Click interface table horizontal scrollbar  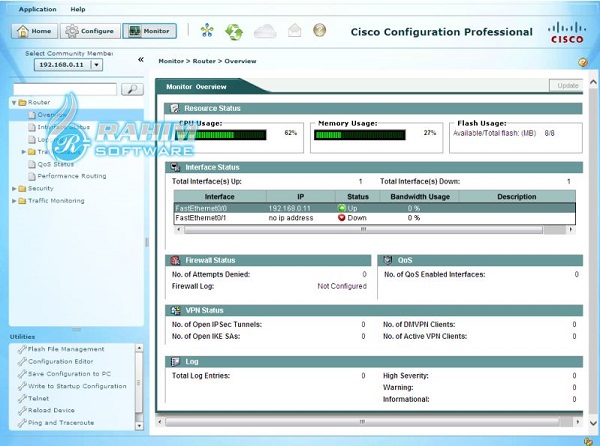click(x=363, y=230)
